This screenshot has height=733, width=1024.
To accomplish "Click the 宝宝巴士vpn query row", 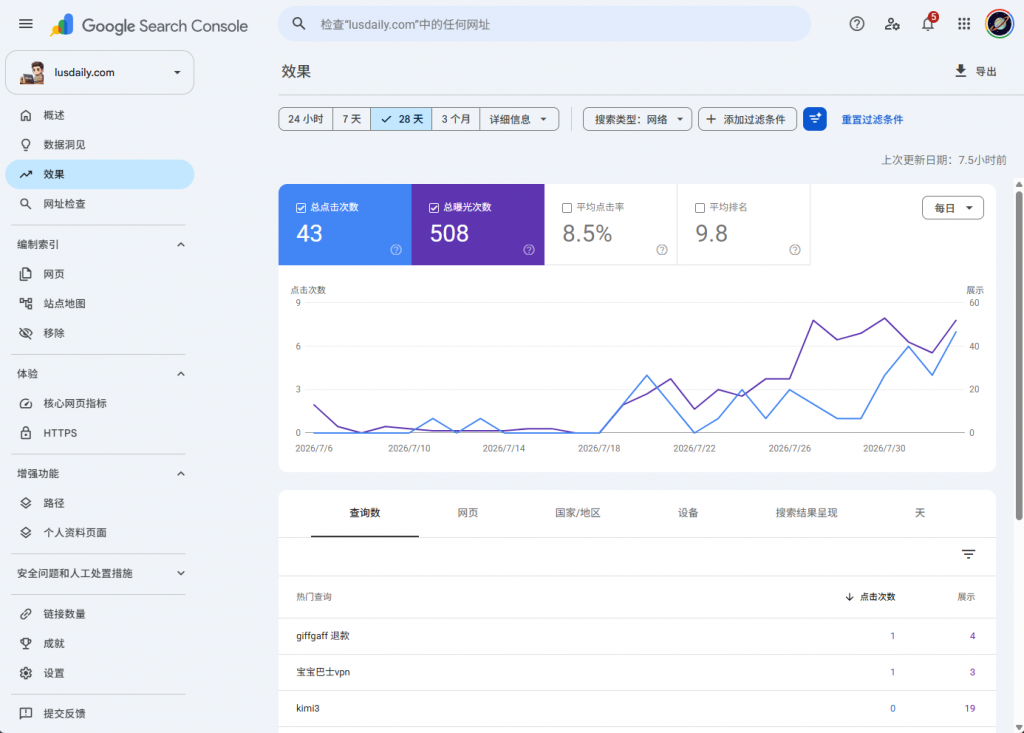I will coord(637,672).
